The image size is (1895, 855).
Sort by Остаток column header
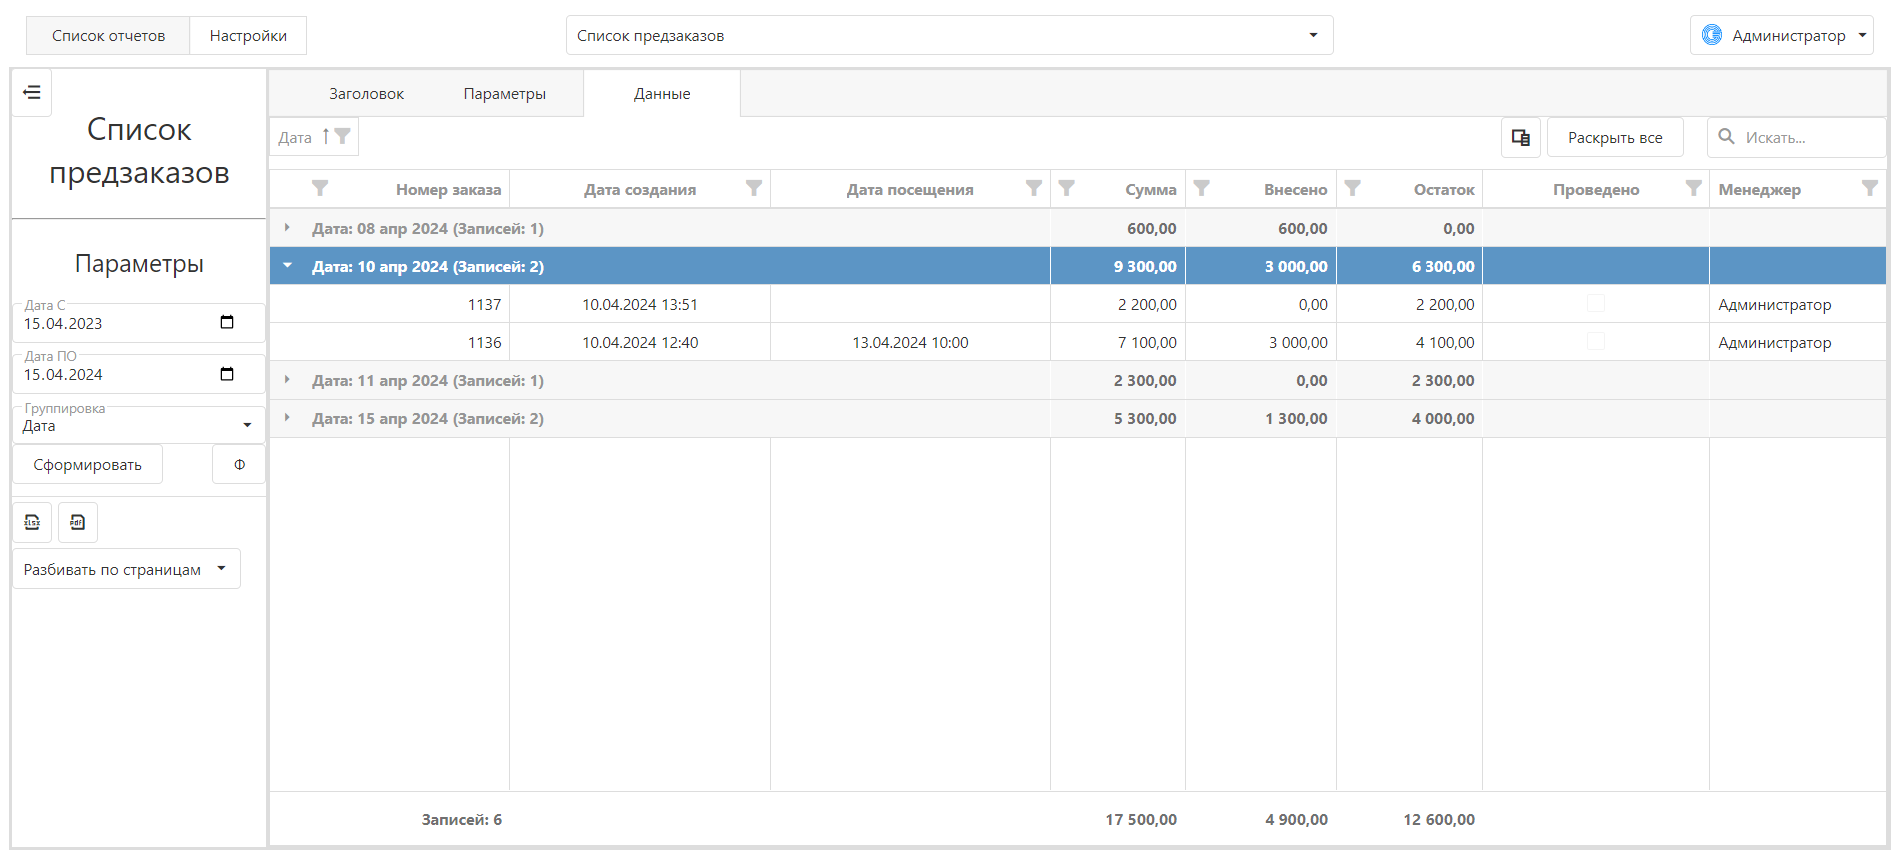(x=1444, y=190)
